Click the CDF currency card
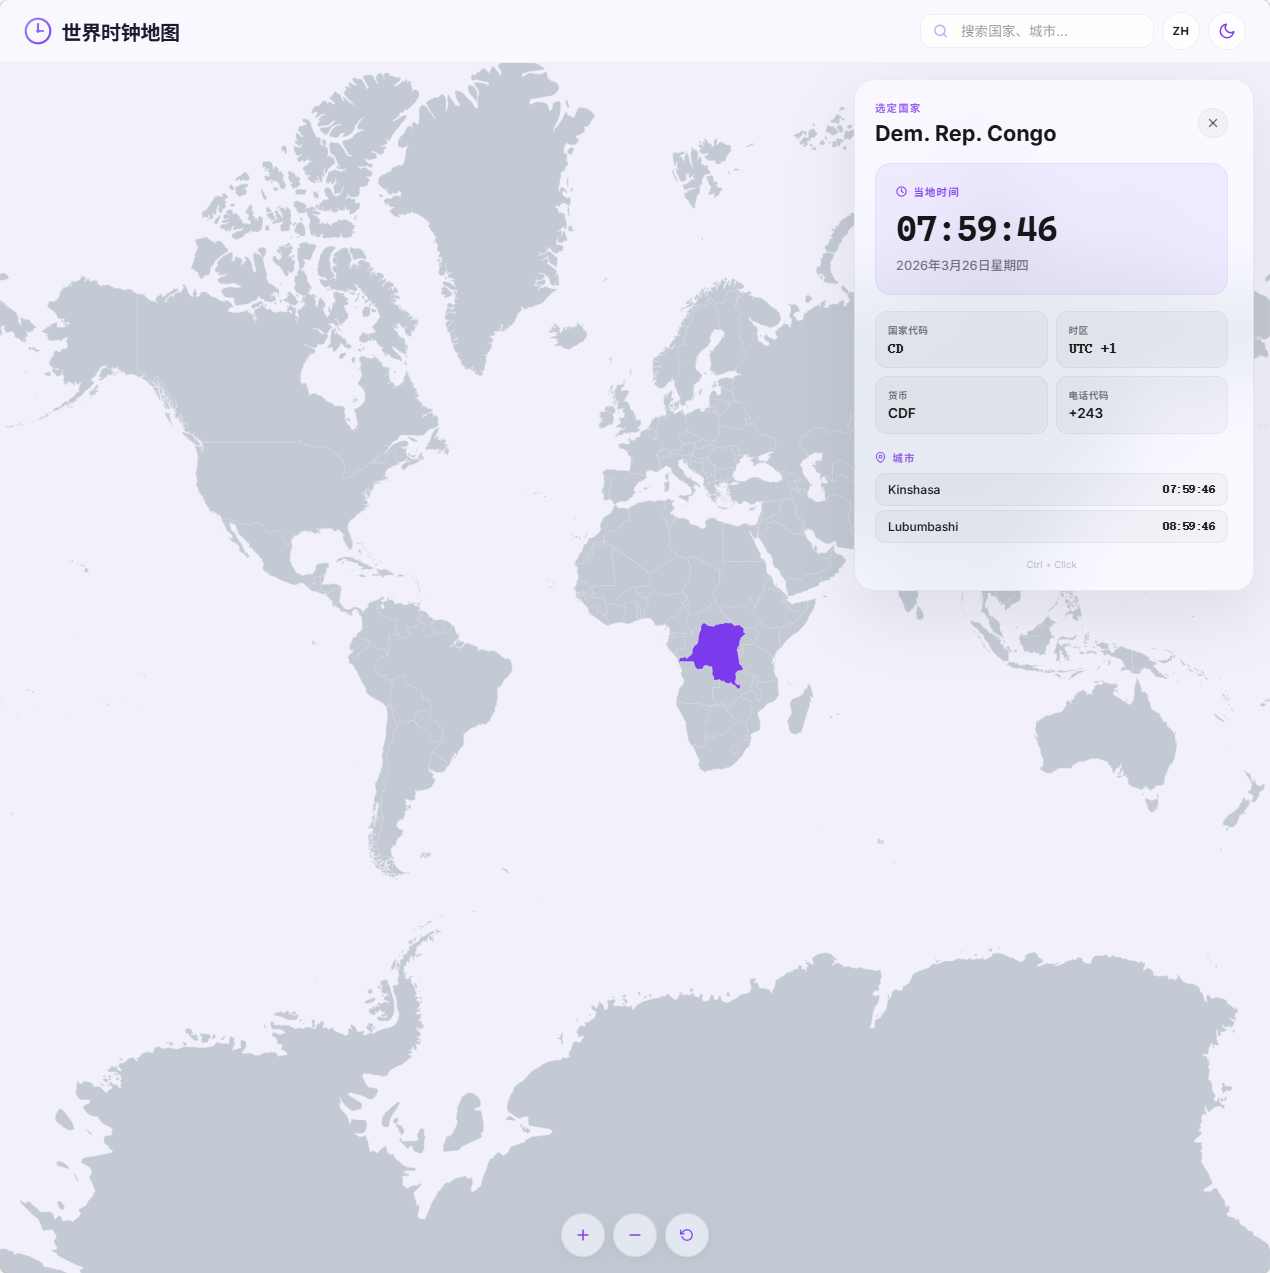The image size is (1270, 1273). tap(961, 405)
